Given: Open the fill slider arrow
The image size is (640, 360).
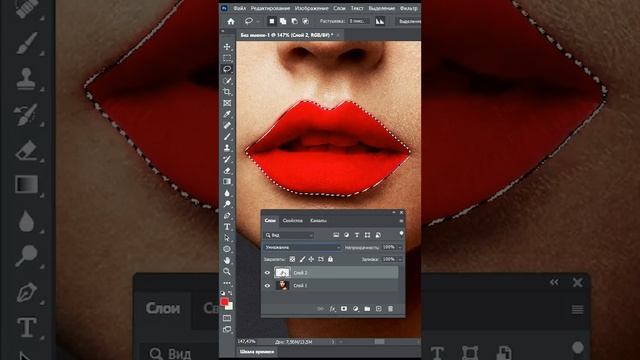Looking at the screenshot, I should click(400, 259).
